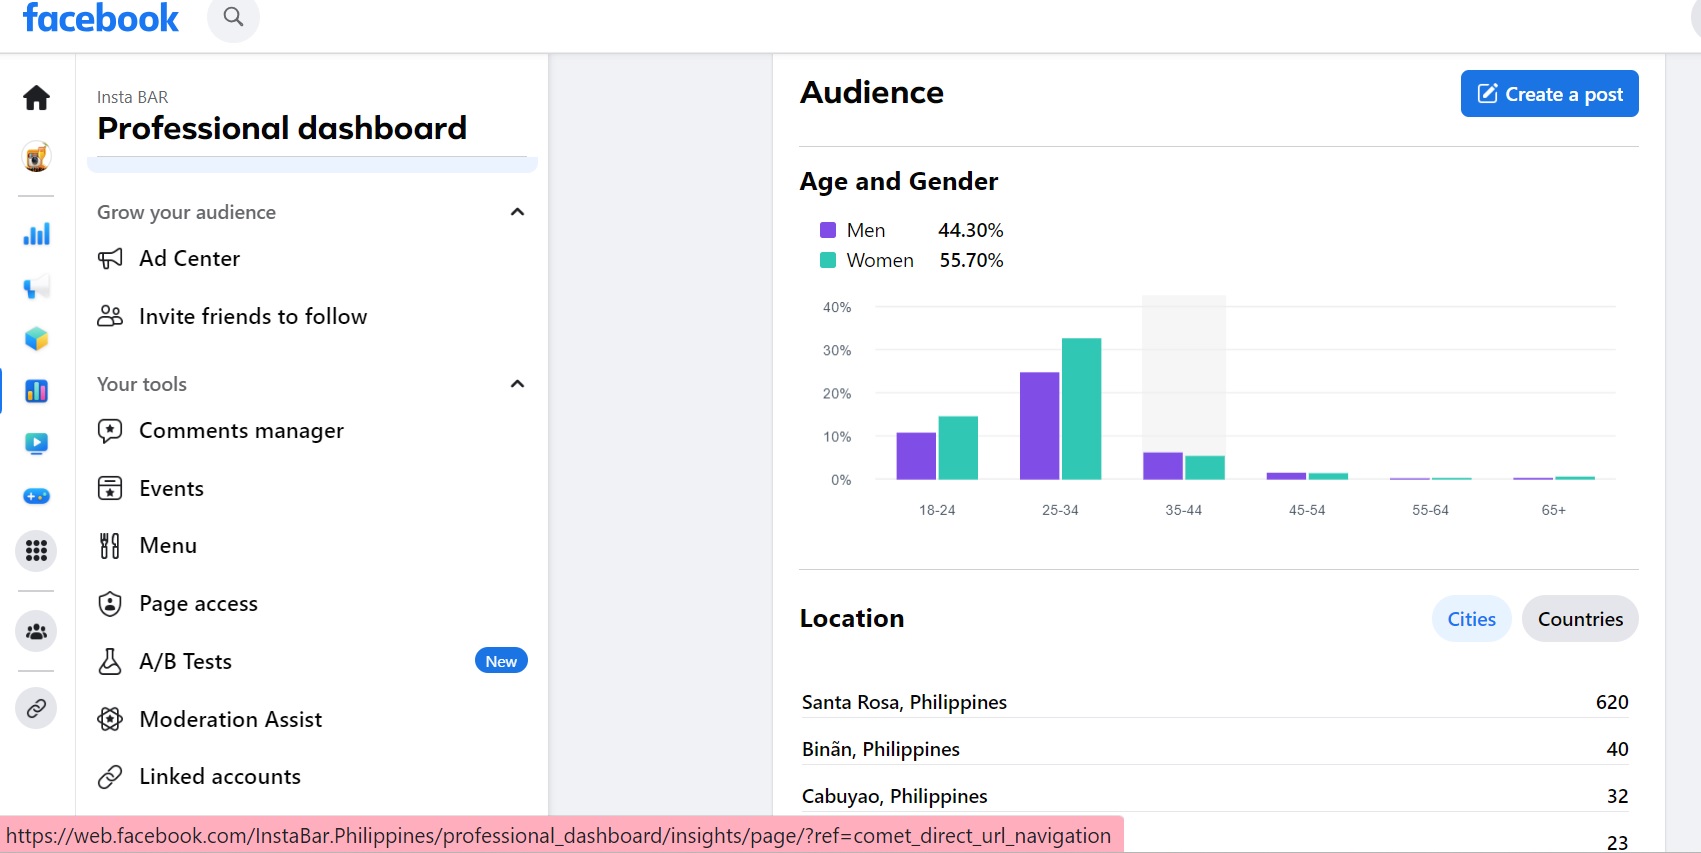Switch location view to Countries
Viewport: 1701px width, 853px height.
coord(1580,619)
